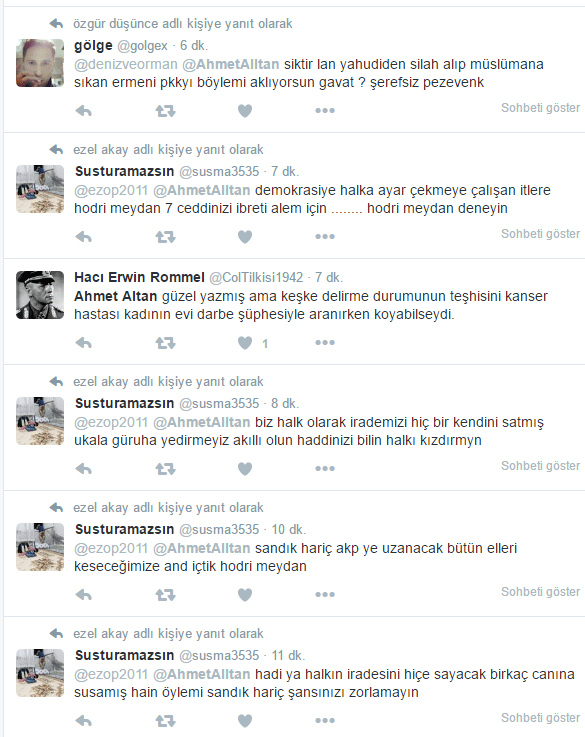This screenshot has width=585, height=737.
Task: Click Sohbeti göster on gölge's tweet
Action: pos(540,108)
